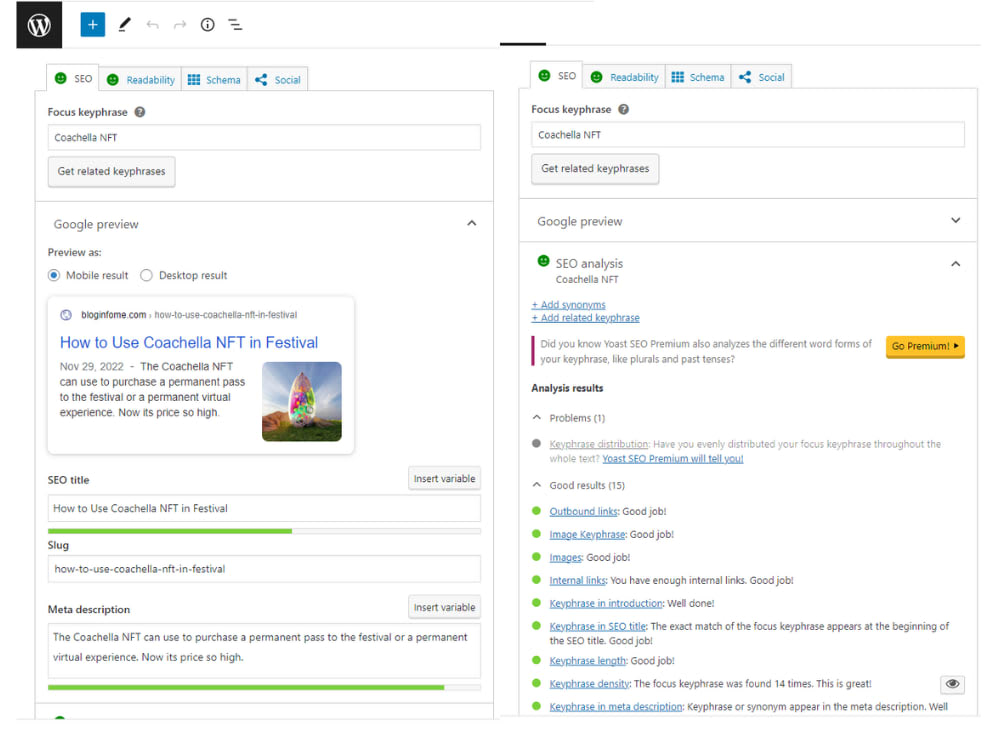The width and height of the screenshot is (1000, 750).
Task: Open the Keyphrase length link
Action: point(587,661)
